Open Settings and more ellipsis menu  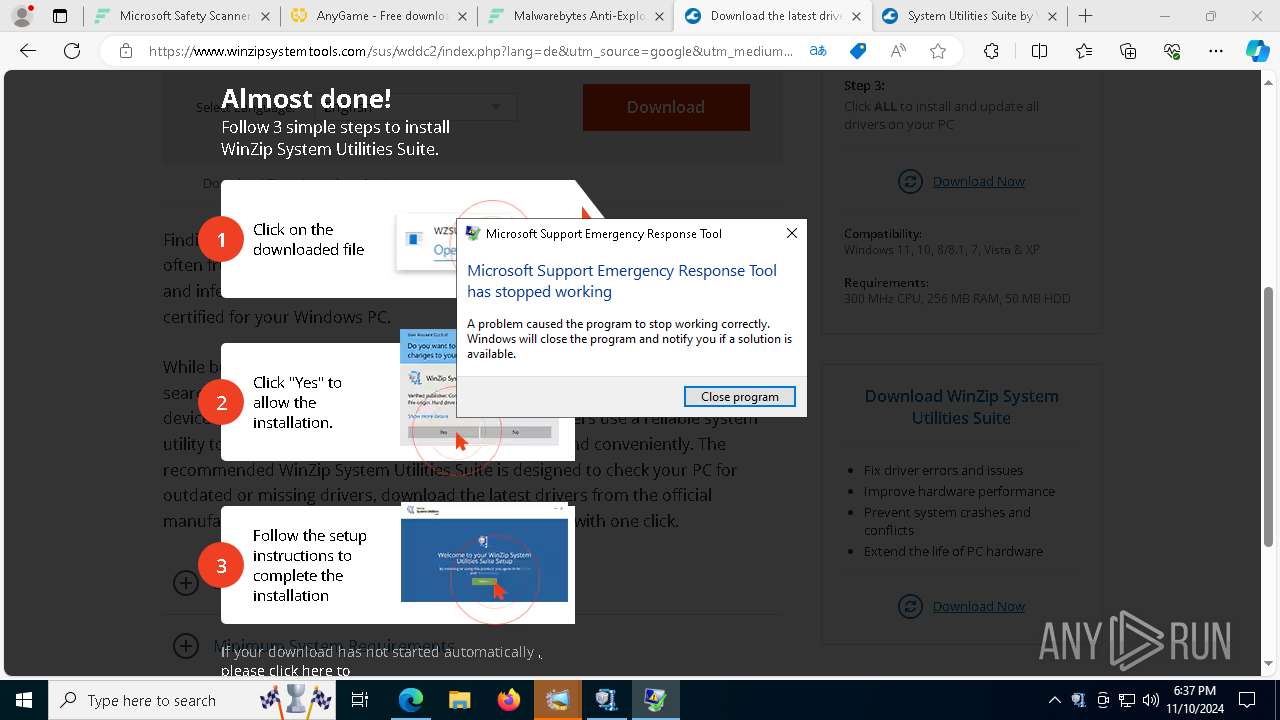point(1216,51)
